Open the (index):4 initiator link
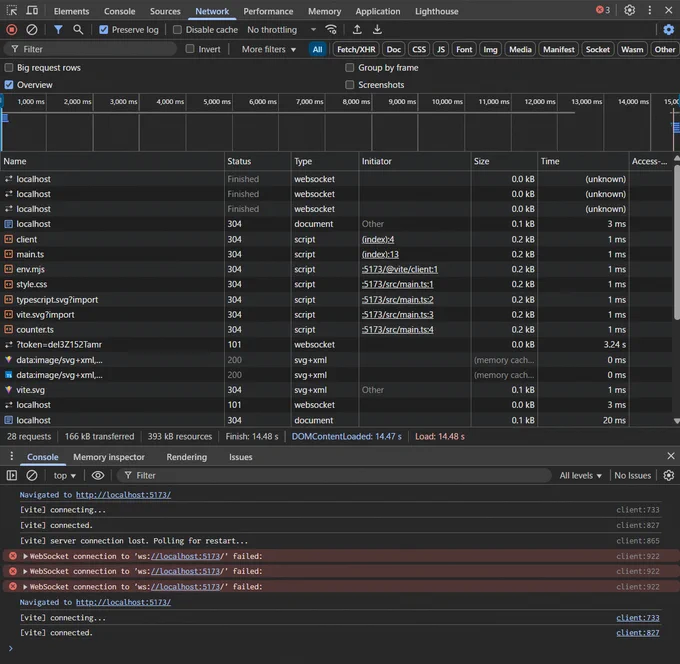Image resolution: width=680 pixels, height=664 pixels. (x=378, y=239)
